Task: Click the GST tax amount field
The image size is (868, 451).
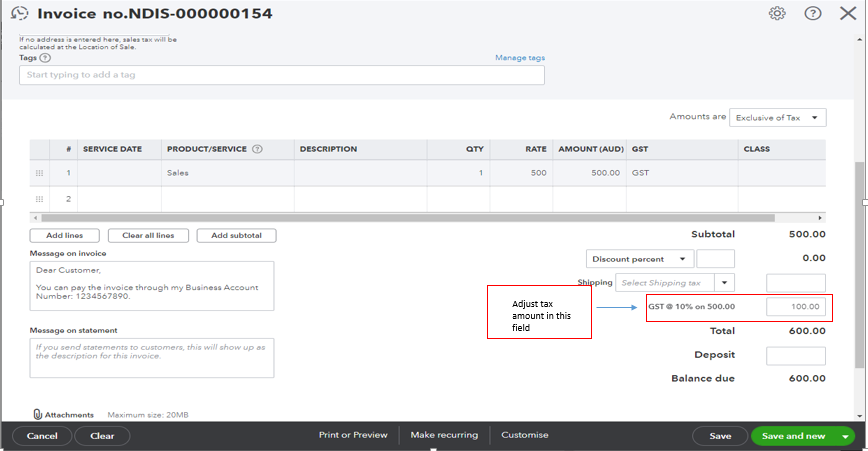Action: (795, 306)
